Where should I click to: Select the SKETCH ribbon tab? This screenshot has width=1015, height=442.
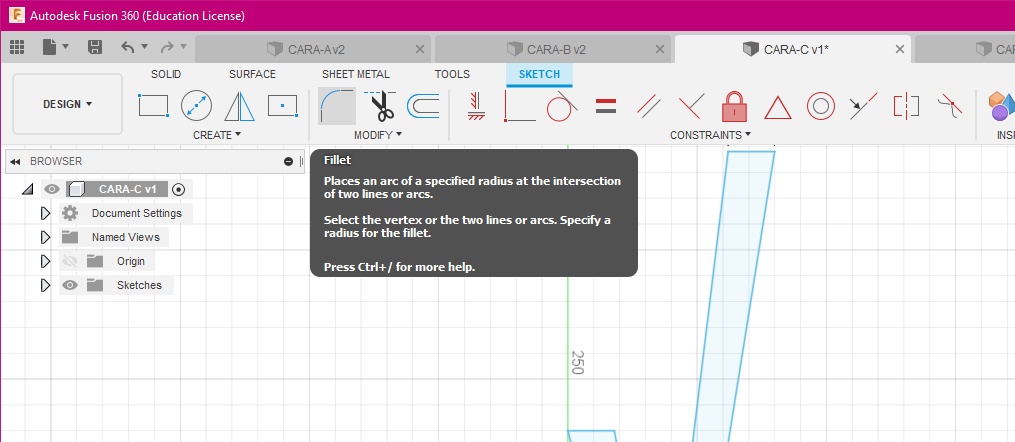pyautogui.click(x=539, y=74)
